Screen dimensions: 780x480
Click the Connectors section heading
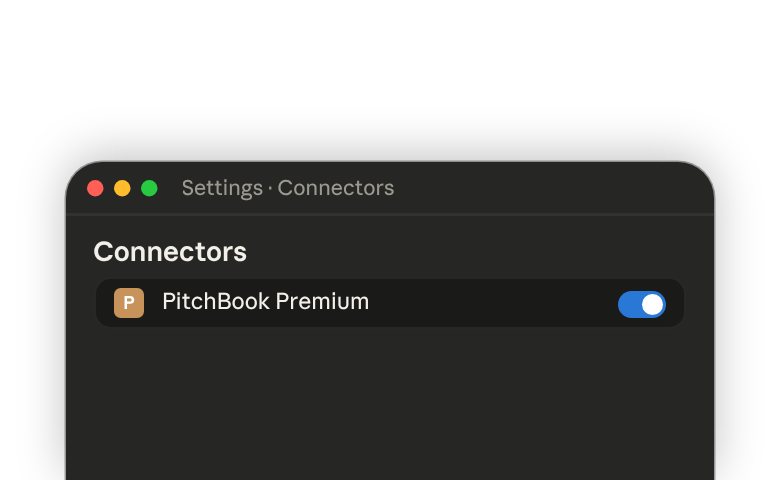click(170, 252)
